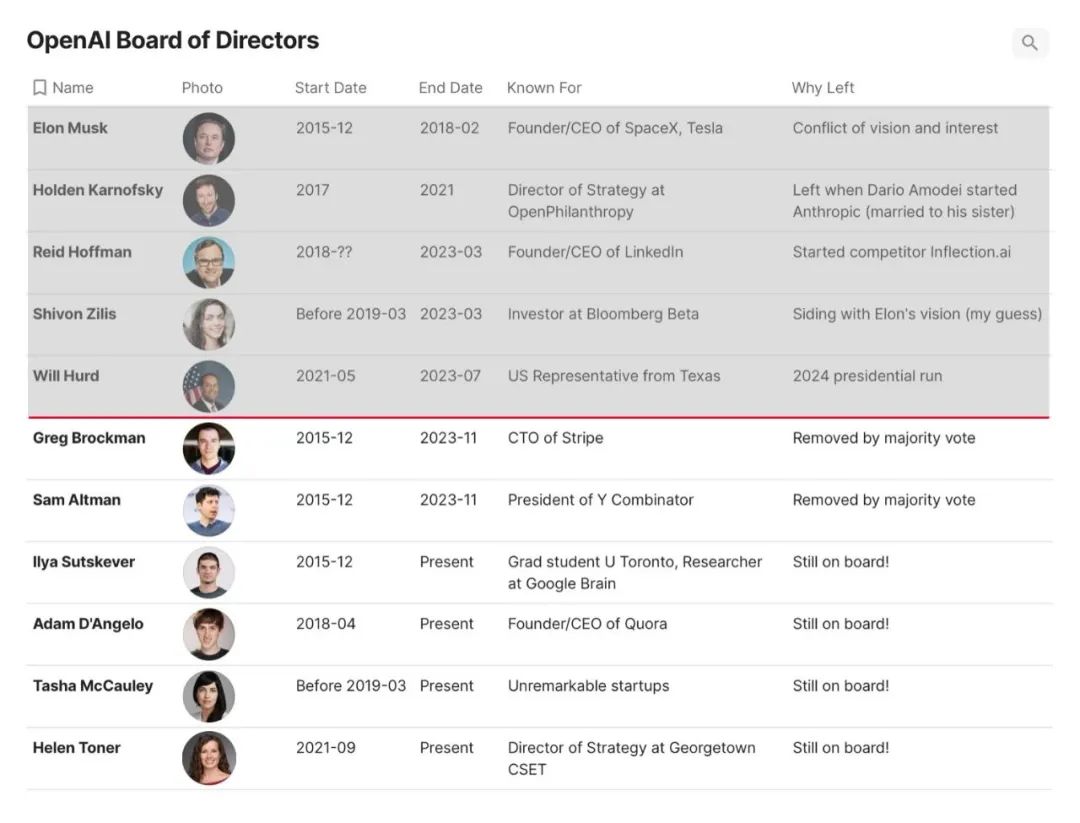Select Founder/CEO of Quora cell
This screenshot has height=823, width=1080.
587,624
